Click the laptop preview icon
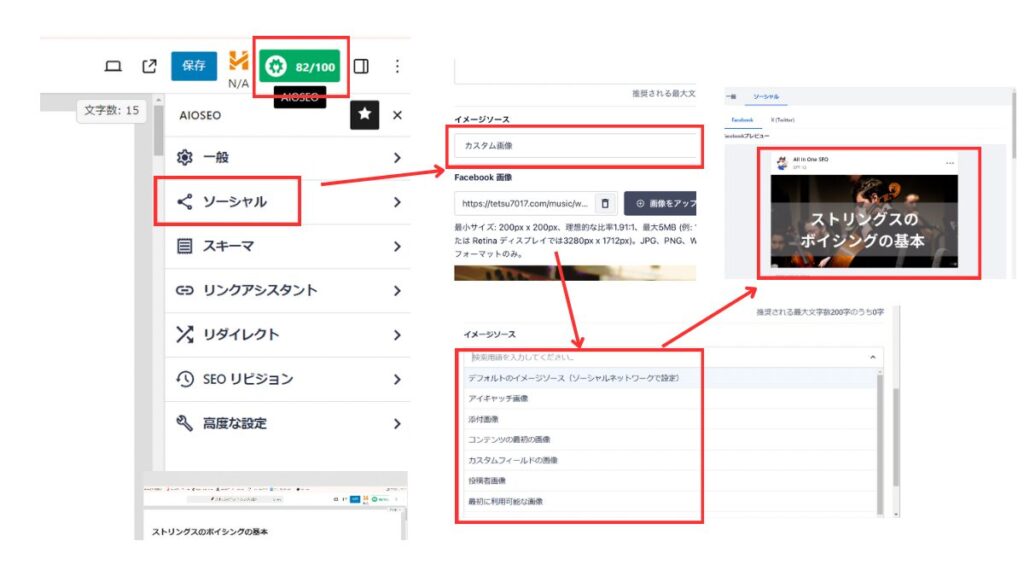This screenshot has height=576, width=1024. pos(113,66)
